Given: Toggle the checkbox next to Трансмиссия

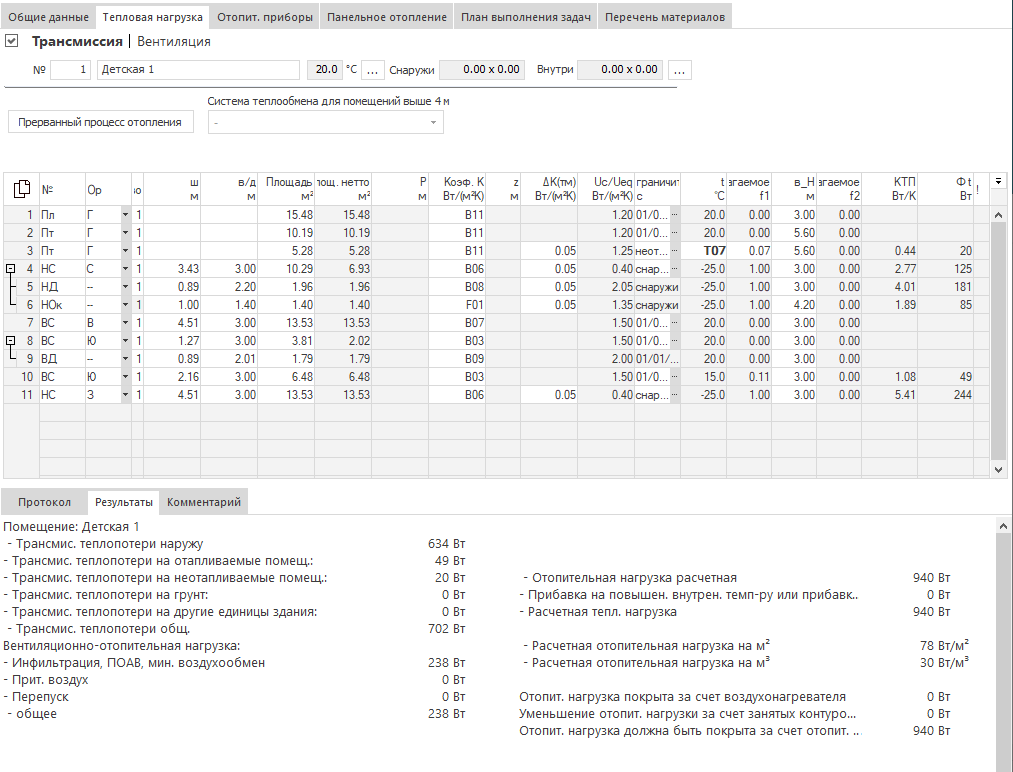Looking at the screenshot, I should [12, 41].
